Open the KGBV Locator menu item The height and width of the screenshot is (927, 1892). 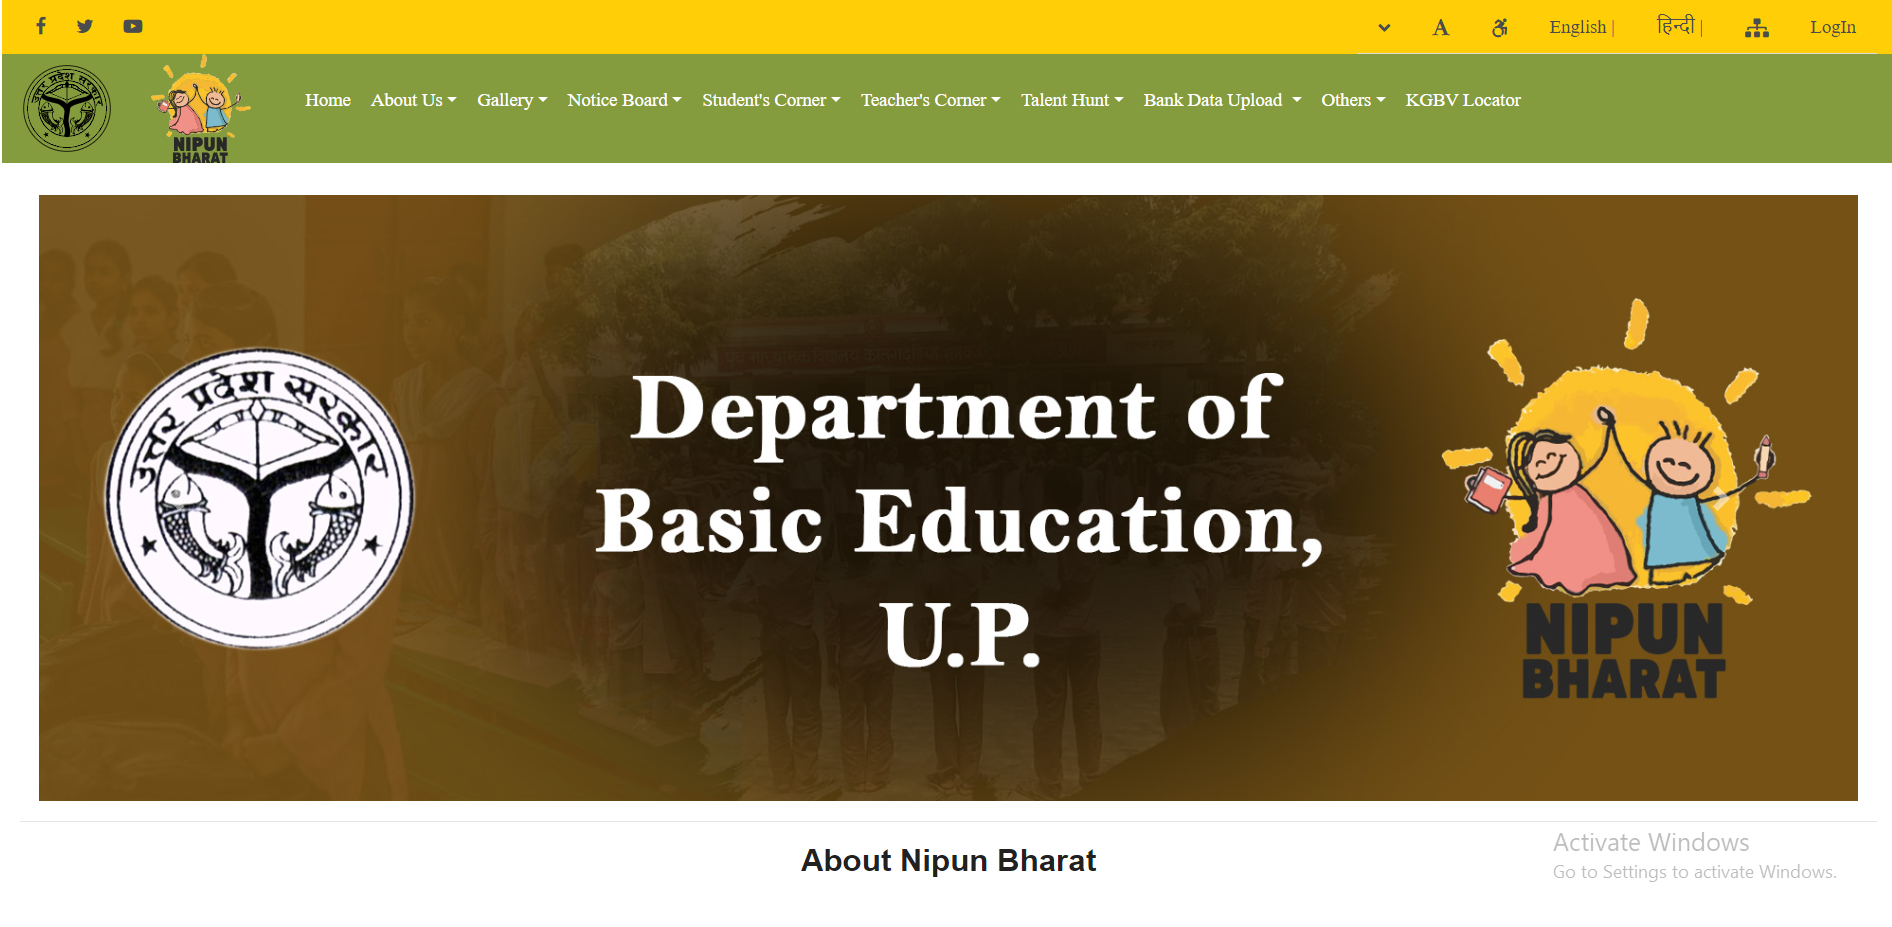1462,100
